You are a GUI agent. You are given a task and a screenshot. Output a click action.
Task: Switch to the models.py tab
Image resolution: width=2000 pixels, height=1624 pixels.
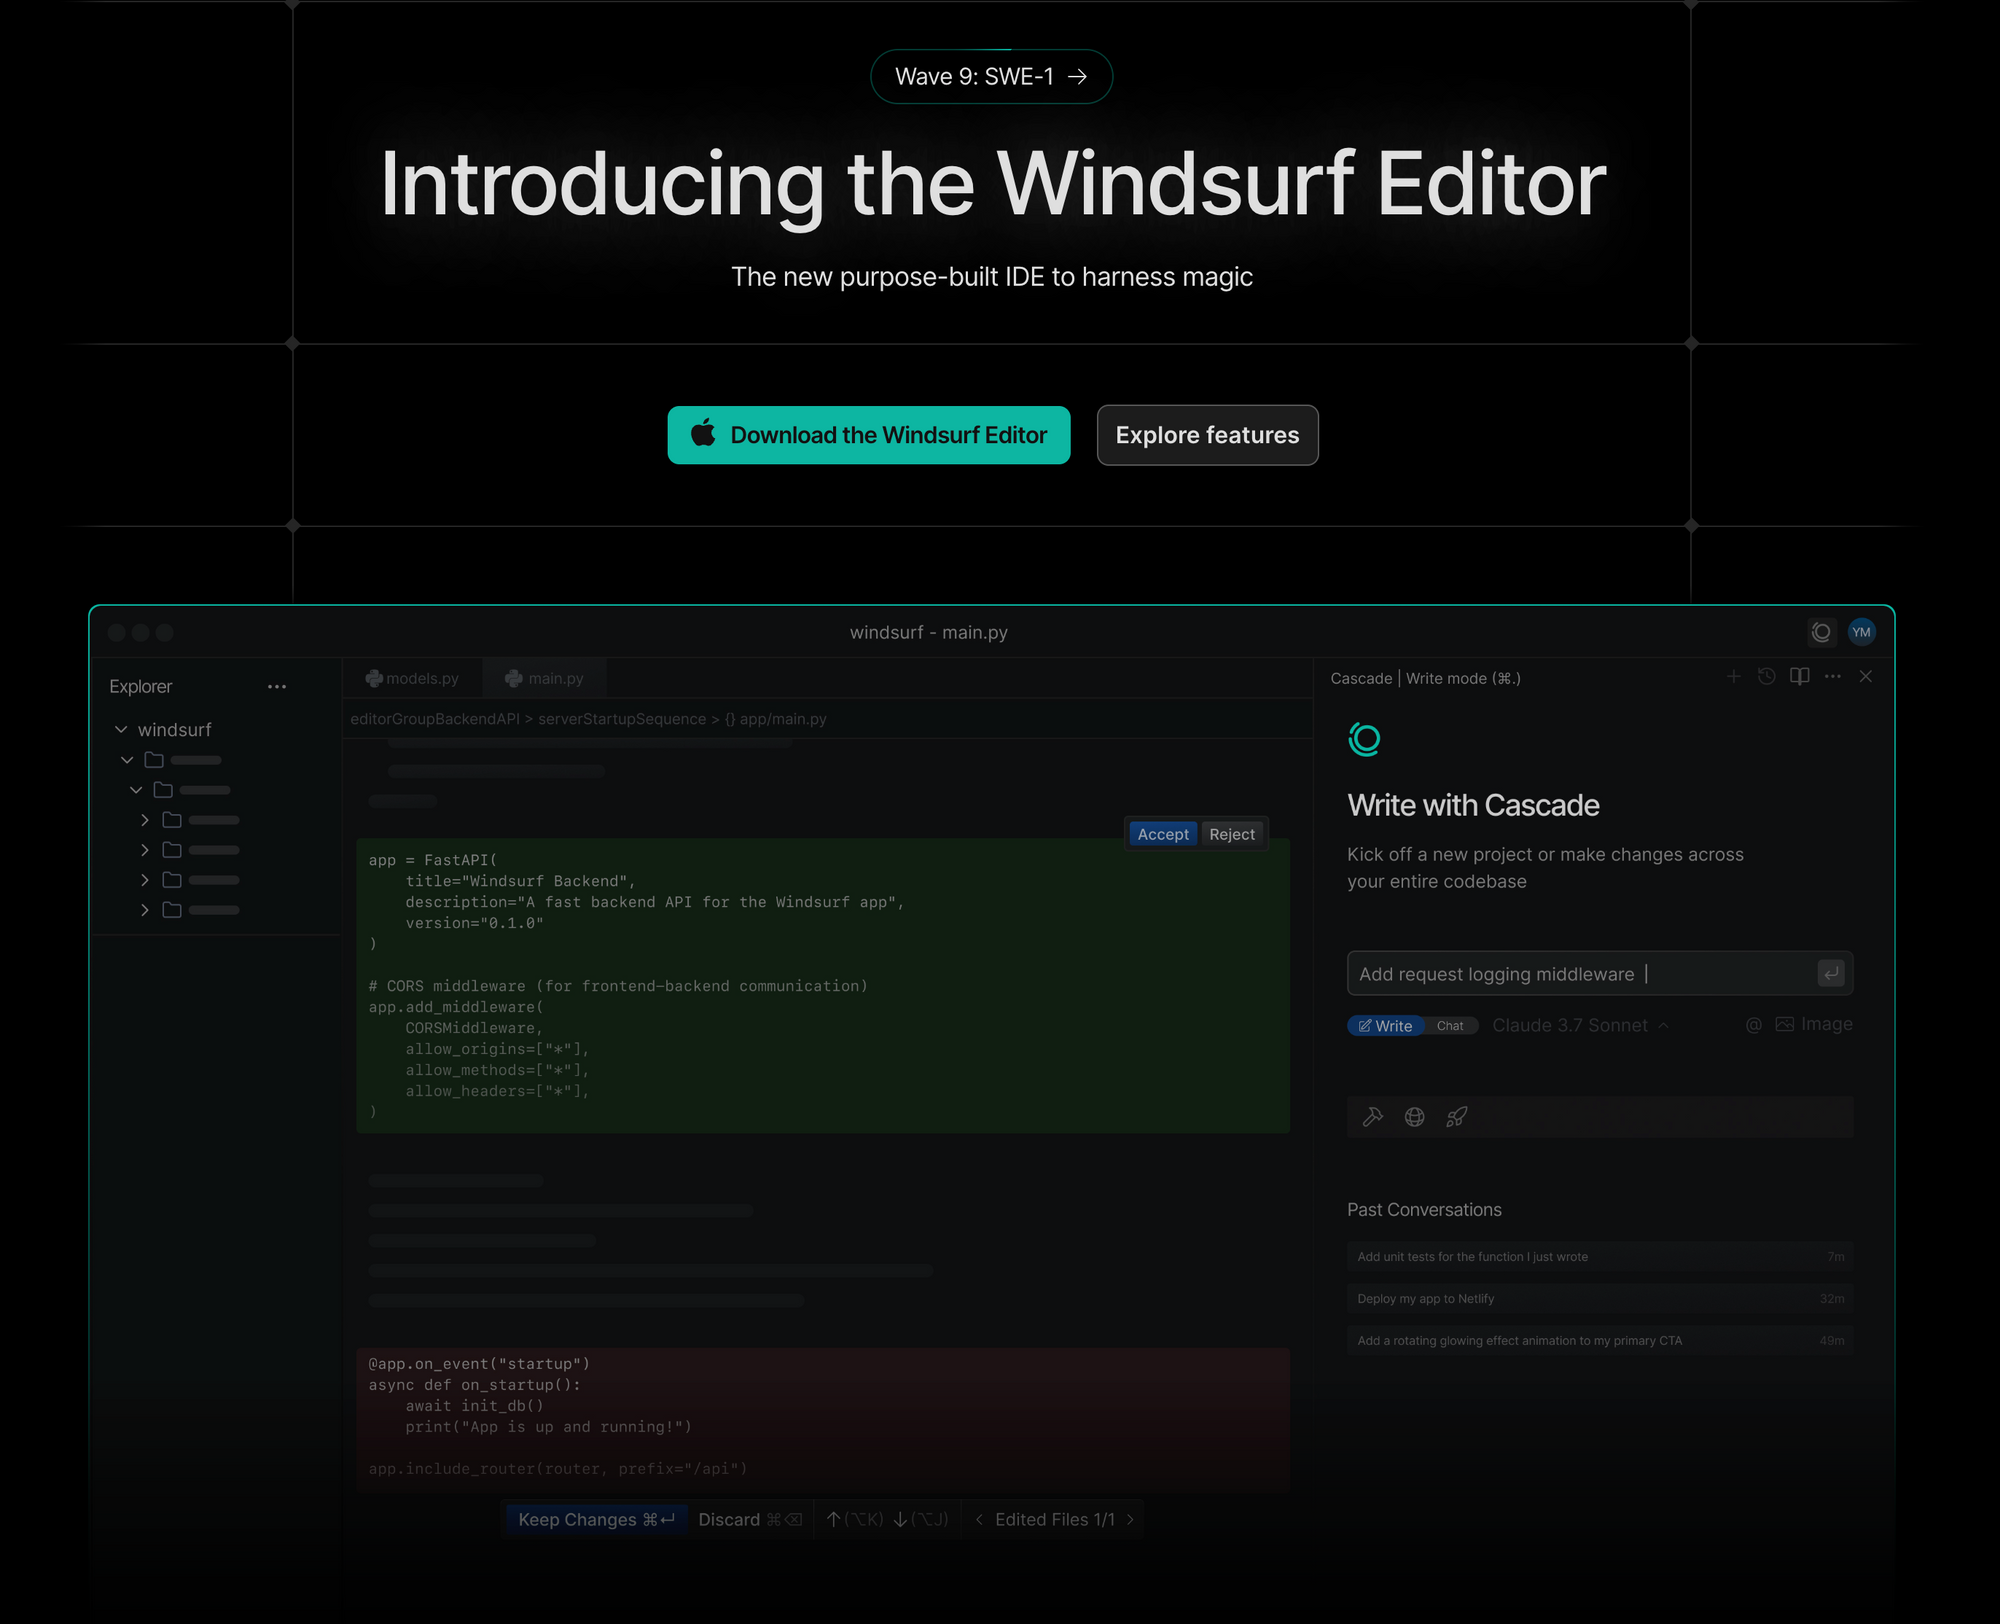click(412, 678)
